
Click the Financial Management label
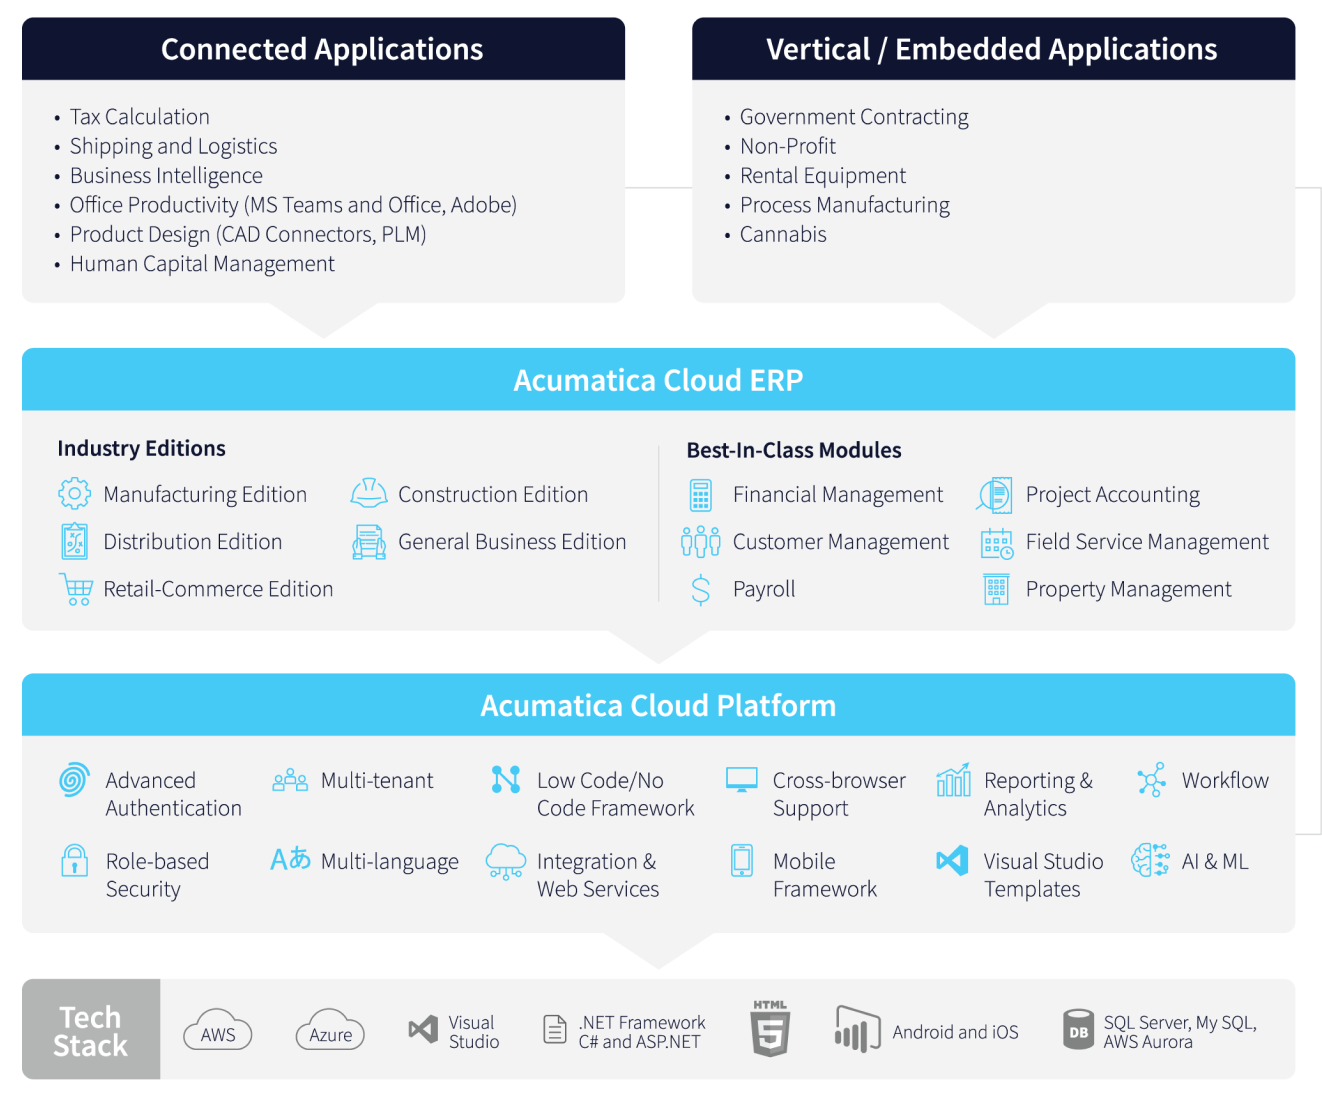838,494
